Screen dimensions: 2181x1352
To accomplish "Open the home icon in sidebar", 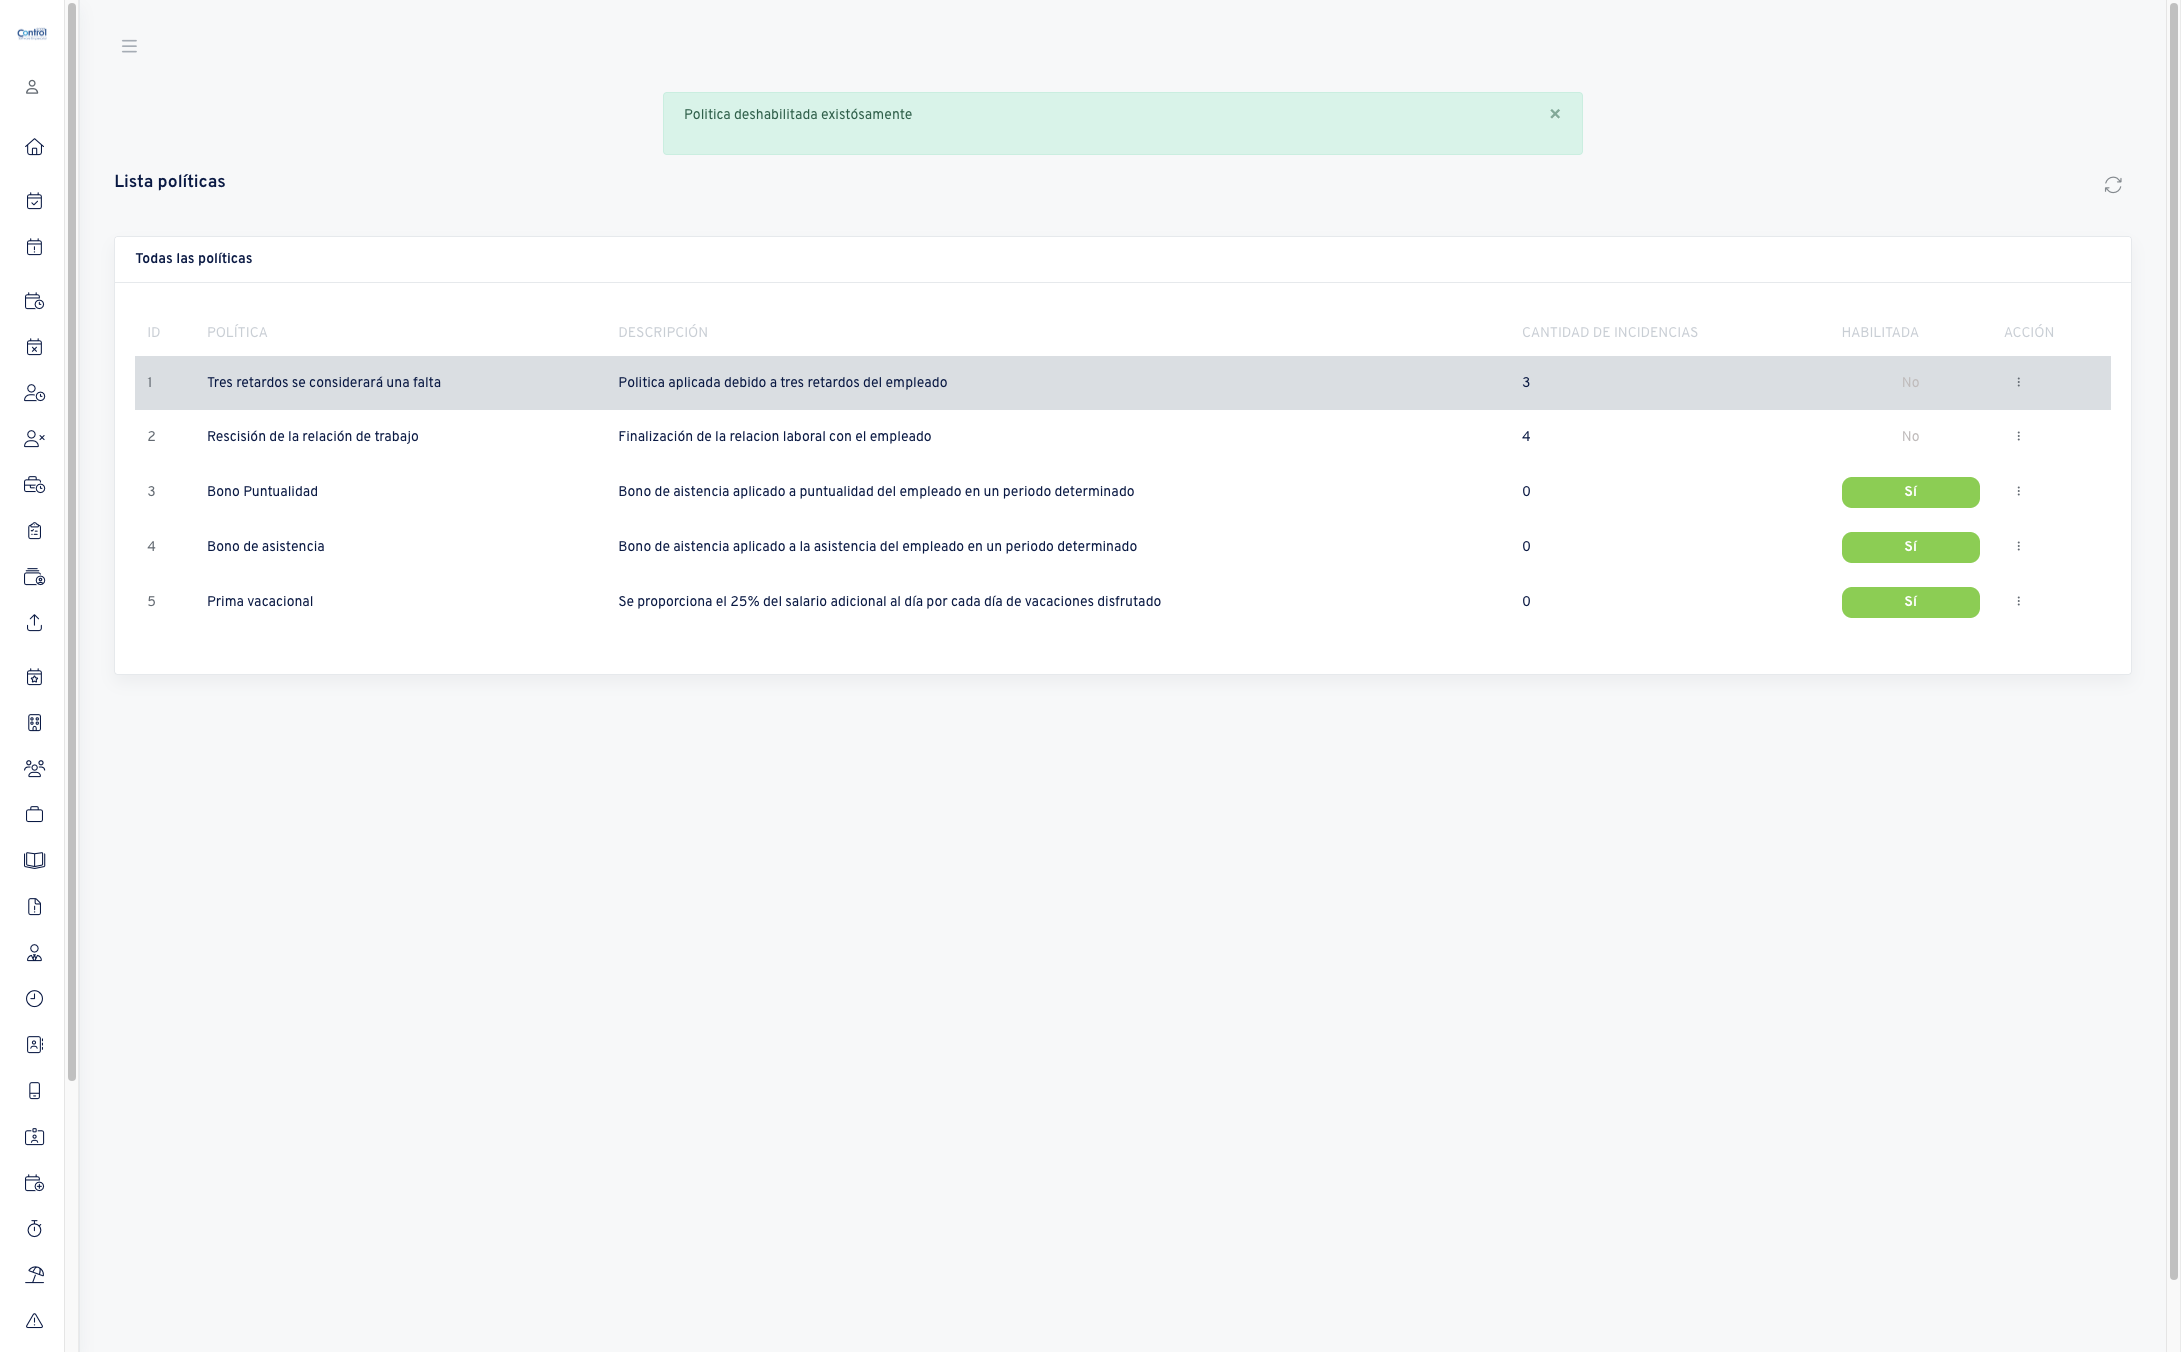I will [34, 147].
